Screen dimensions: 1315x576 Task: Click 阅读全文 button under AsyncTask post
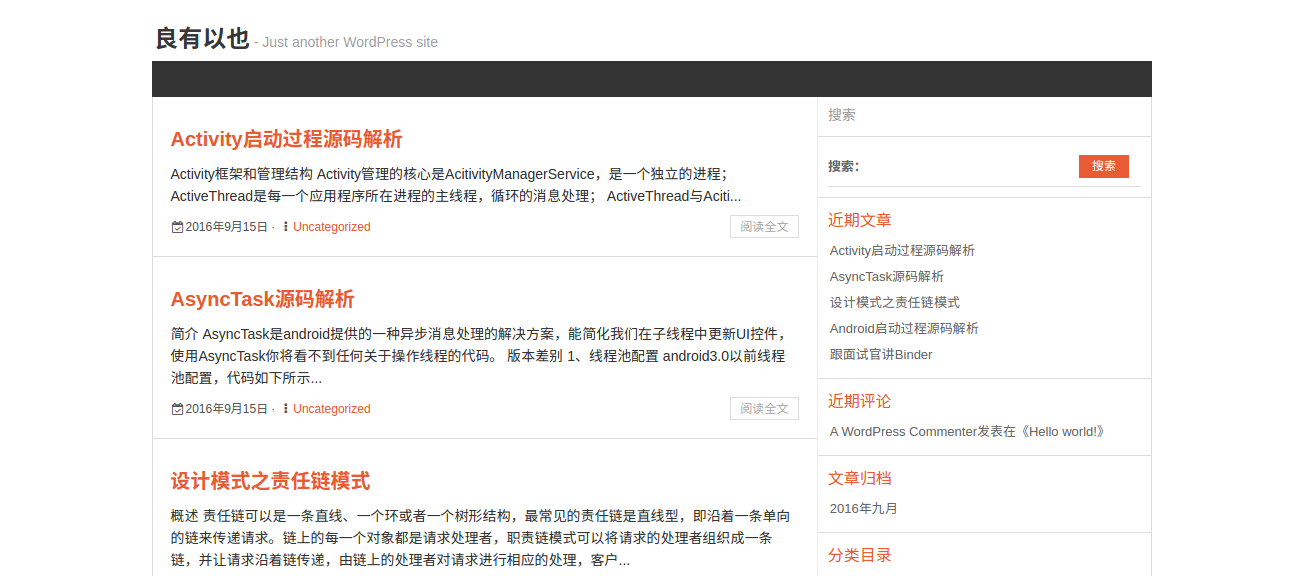coord(764,409)
